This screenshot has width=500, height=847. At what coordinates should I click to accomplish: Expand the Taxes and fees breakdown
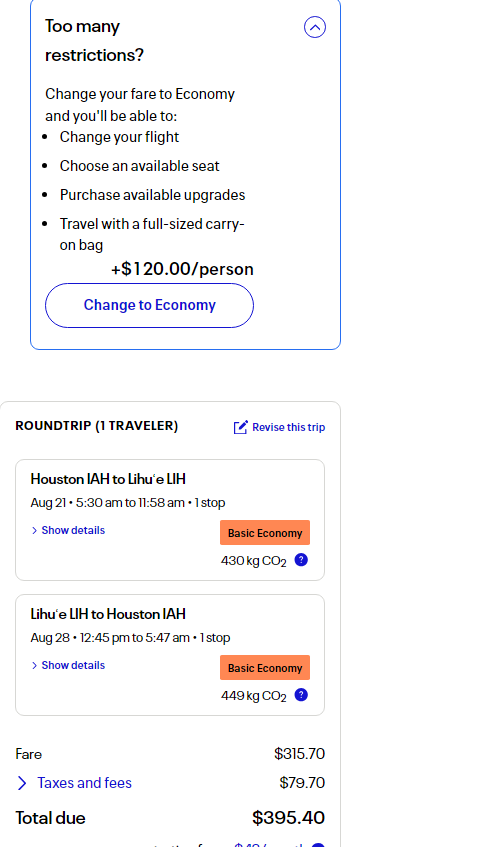click(x=84, y=783)
